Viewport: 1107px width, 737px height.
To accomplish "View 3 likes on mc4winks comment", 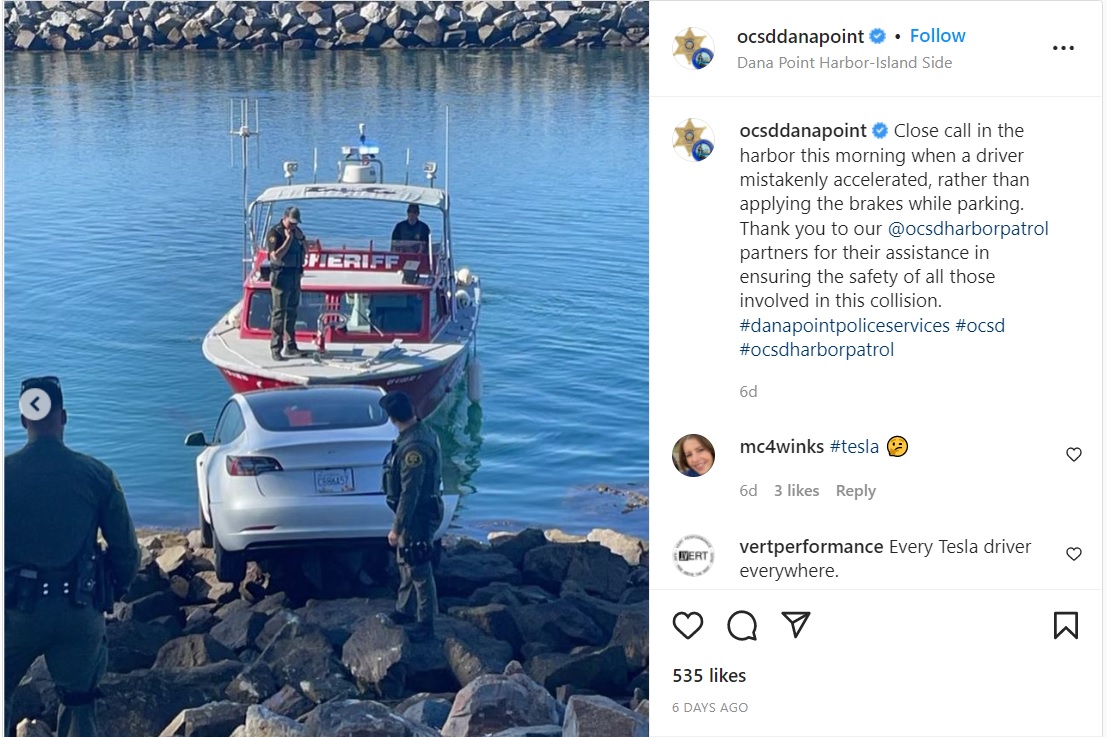I will tap(796, 491).
